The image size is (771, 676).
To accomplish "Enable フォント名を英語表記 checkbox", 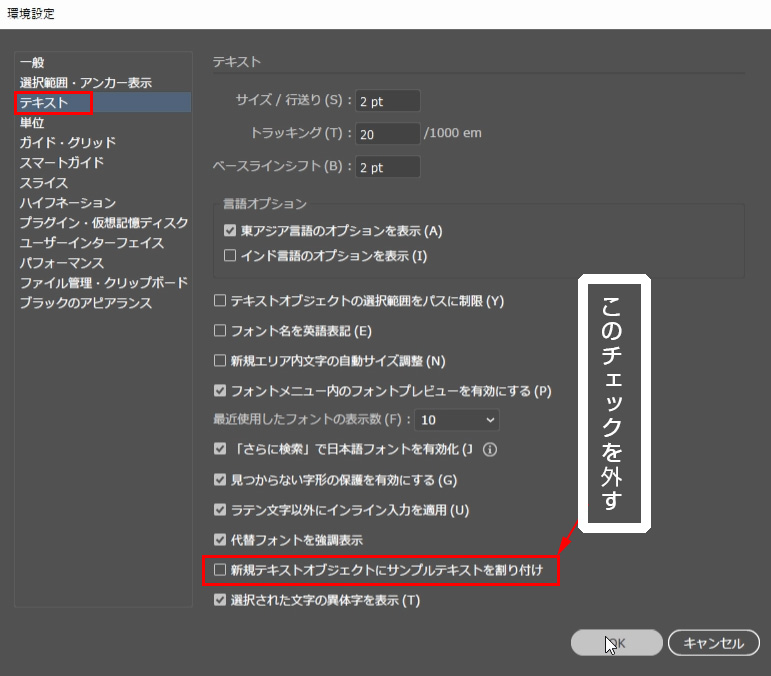I will coord(220,330).
